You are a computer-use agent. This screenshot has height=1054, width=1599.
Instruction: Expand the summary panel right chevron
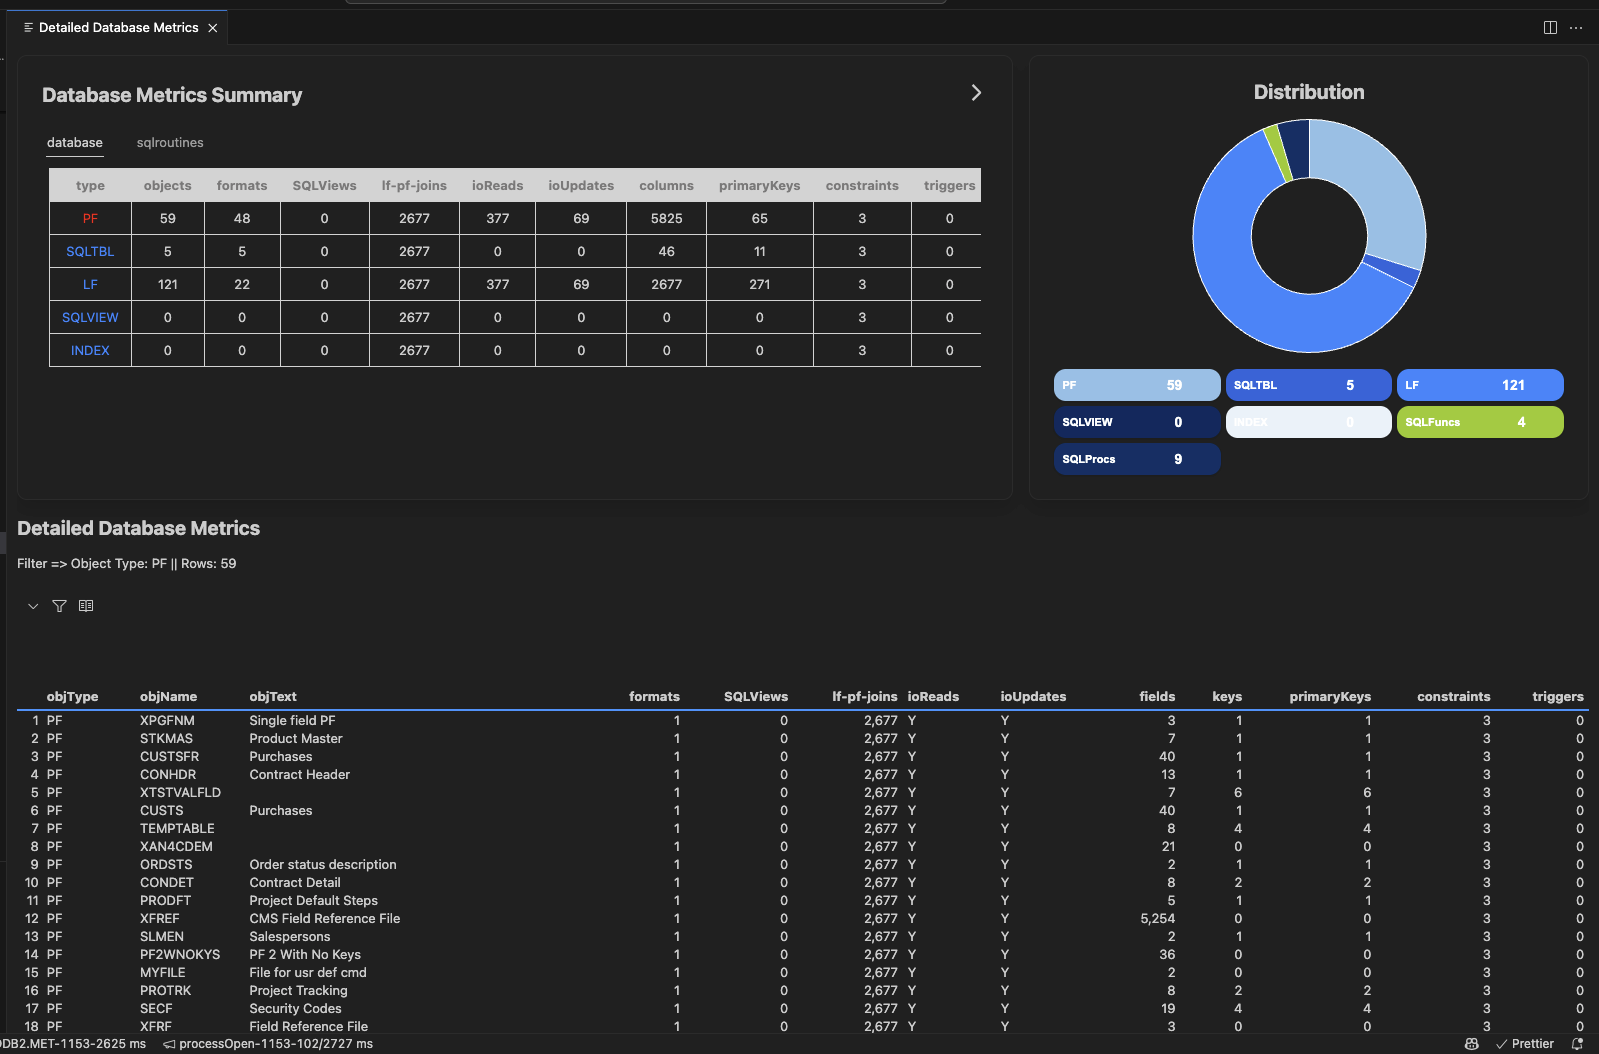tap(976, 93)
